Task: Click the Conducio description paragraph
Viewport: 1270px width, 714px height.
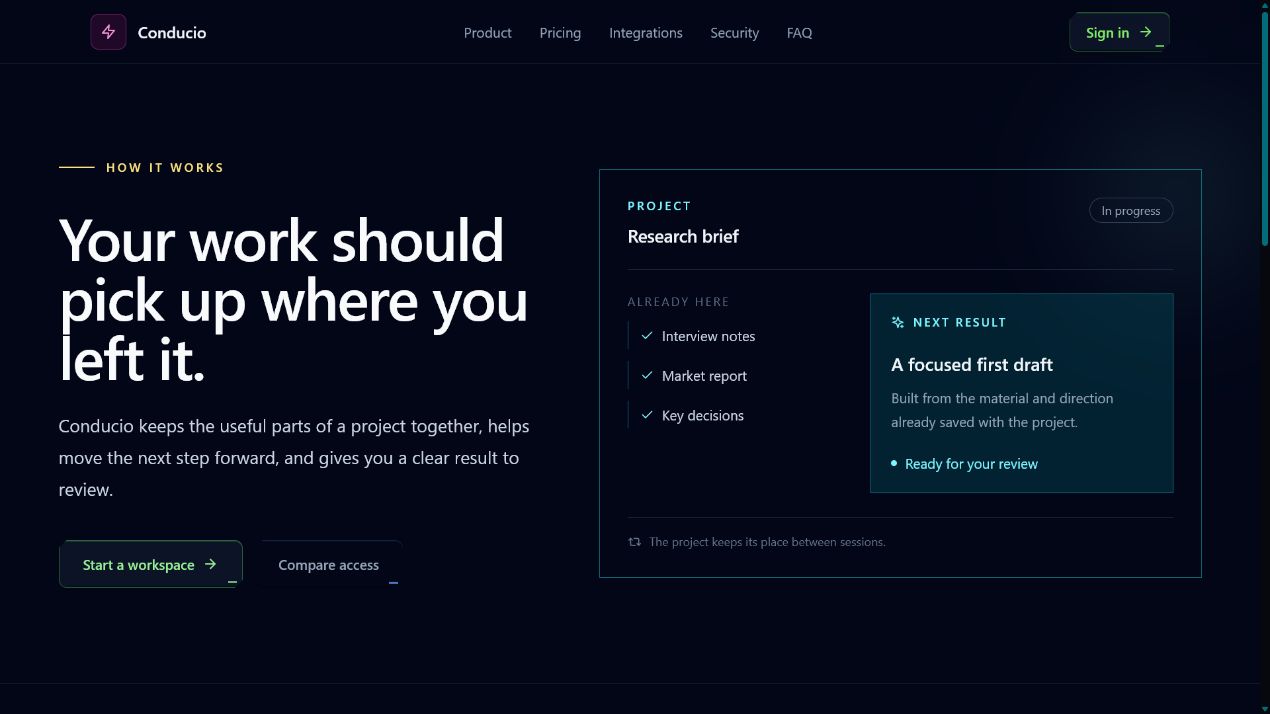Action: coord(294,458)
